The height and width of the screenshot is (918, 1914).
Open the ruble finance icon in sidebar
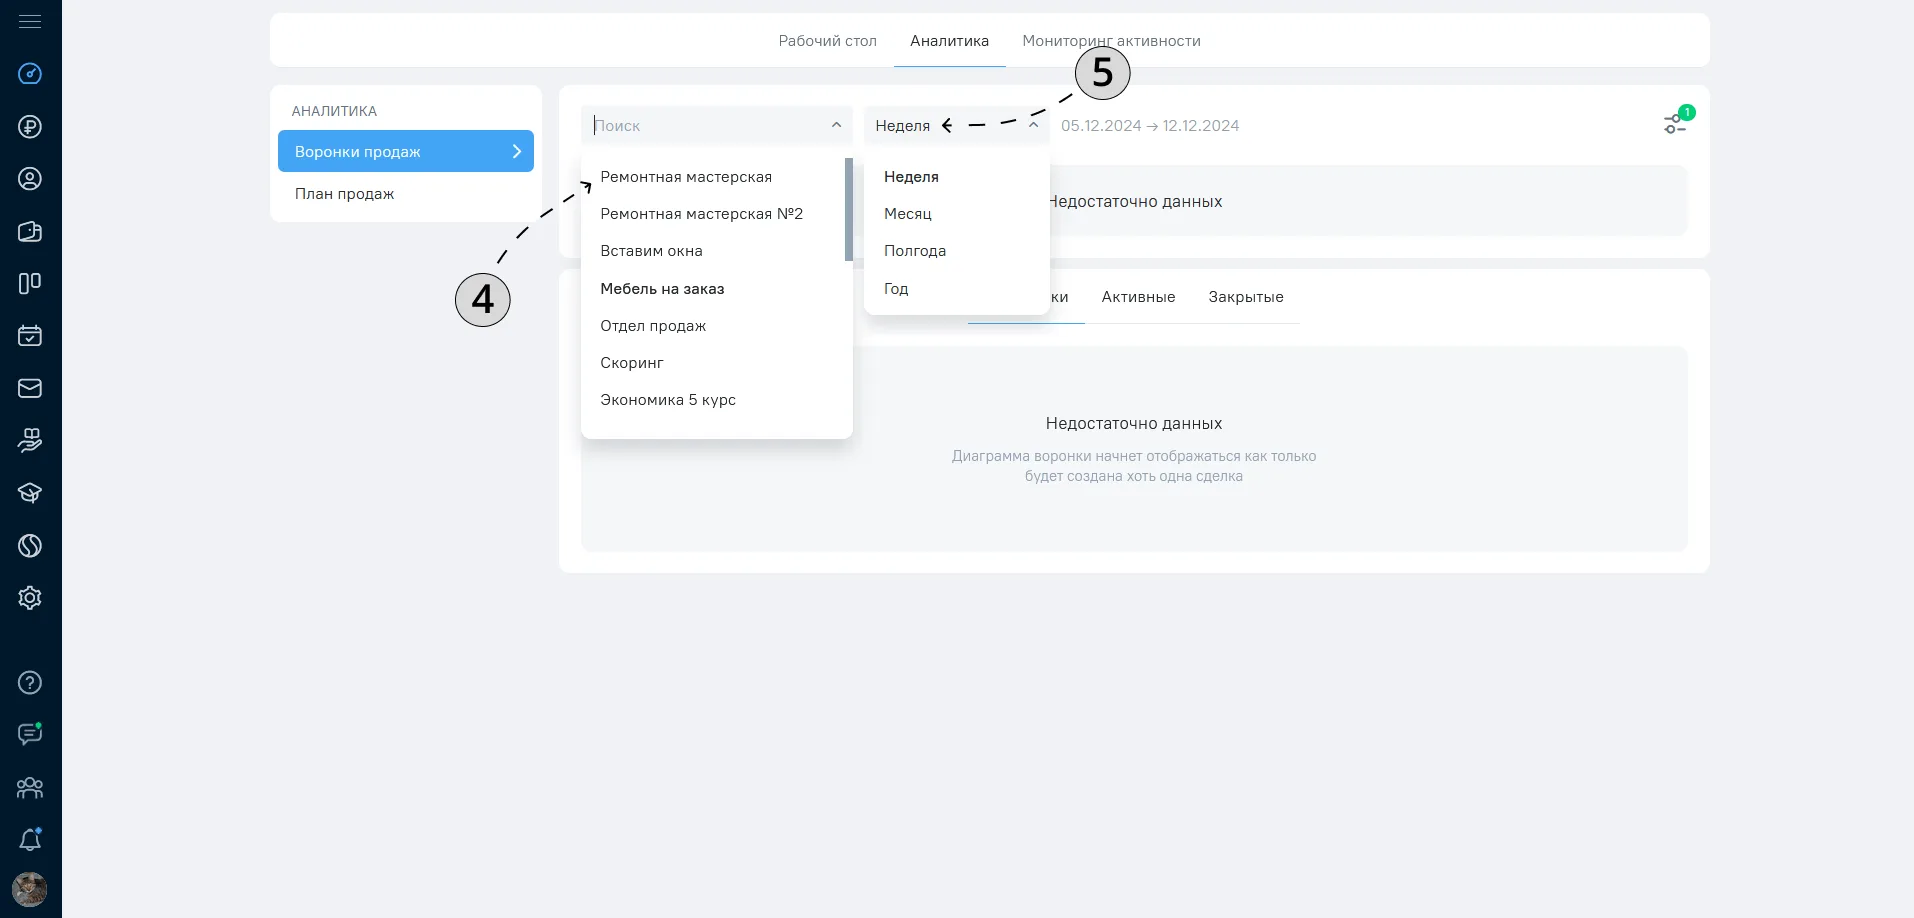pos(30,127)
